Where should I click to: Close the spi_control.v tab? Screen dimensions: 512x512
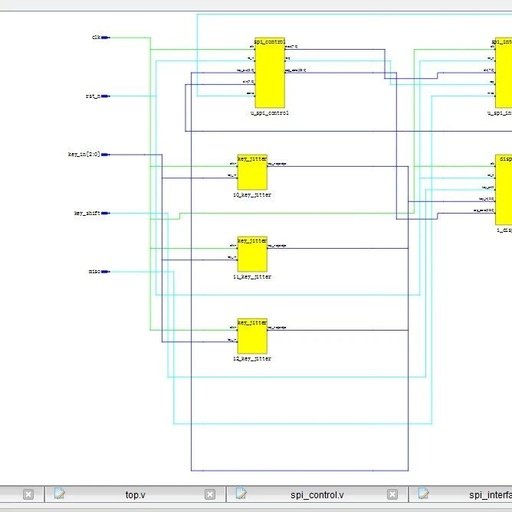point(392,494)
